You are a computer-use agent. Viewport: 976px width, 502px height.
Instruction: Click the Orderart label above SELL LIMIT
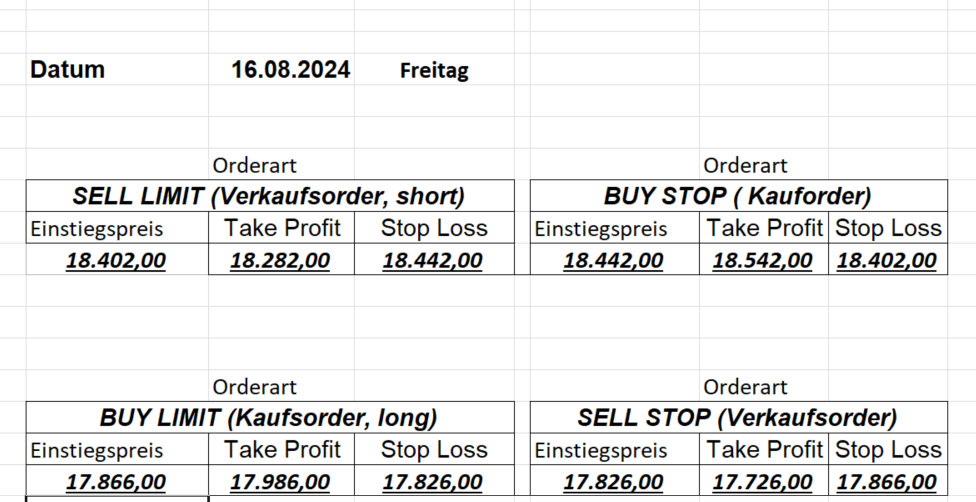254,166
